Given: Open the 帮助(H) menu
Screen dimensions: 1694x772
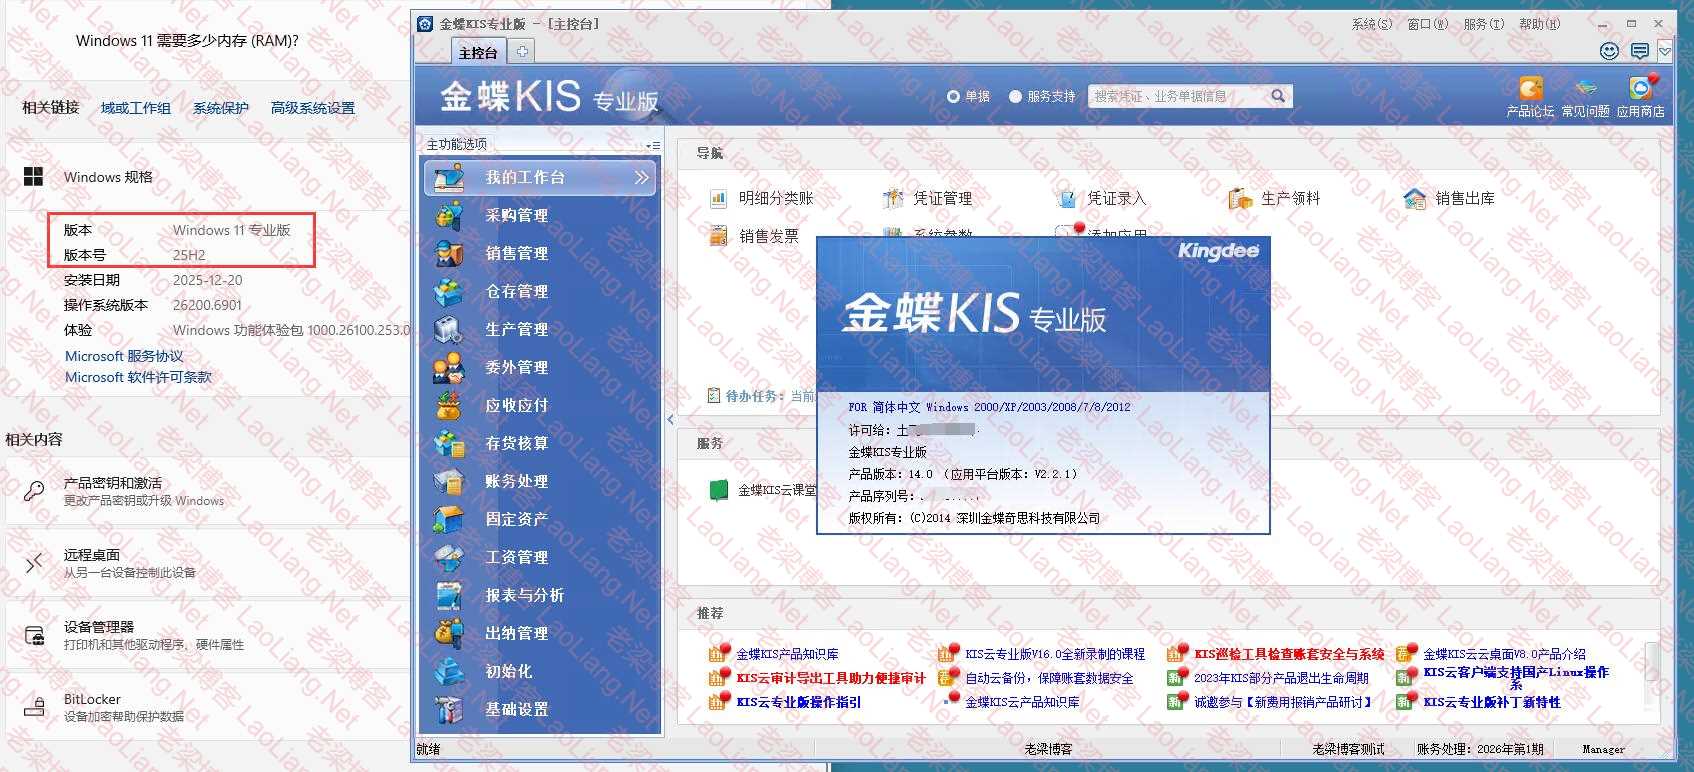Looking at the screenshot, I should pyautogui.click(x=1538, y=24).
